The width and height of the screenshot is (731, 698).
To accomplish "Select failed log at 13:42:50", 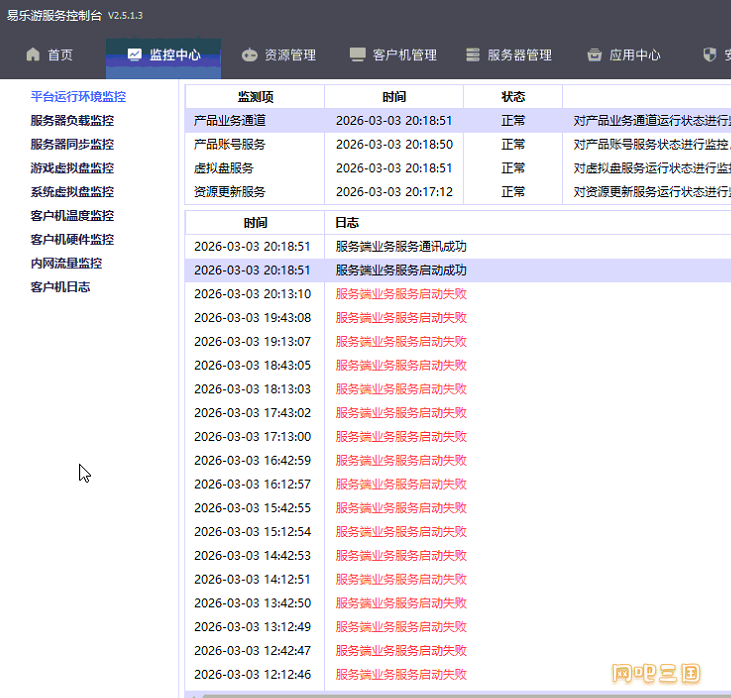I will point(458,603).
